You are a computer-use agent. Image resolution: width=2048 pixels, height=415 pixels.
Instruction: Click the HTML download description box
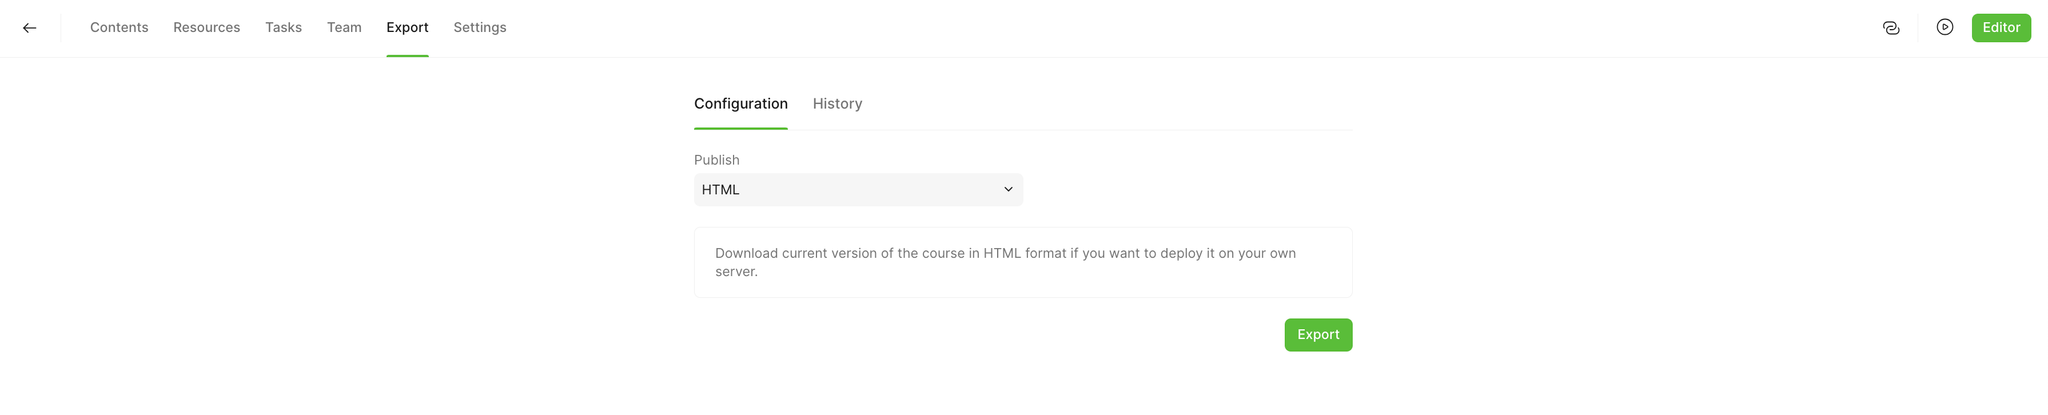(1023, 263)
